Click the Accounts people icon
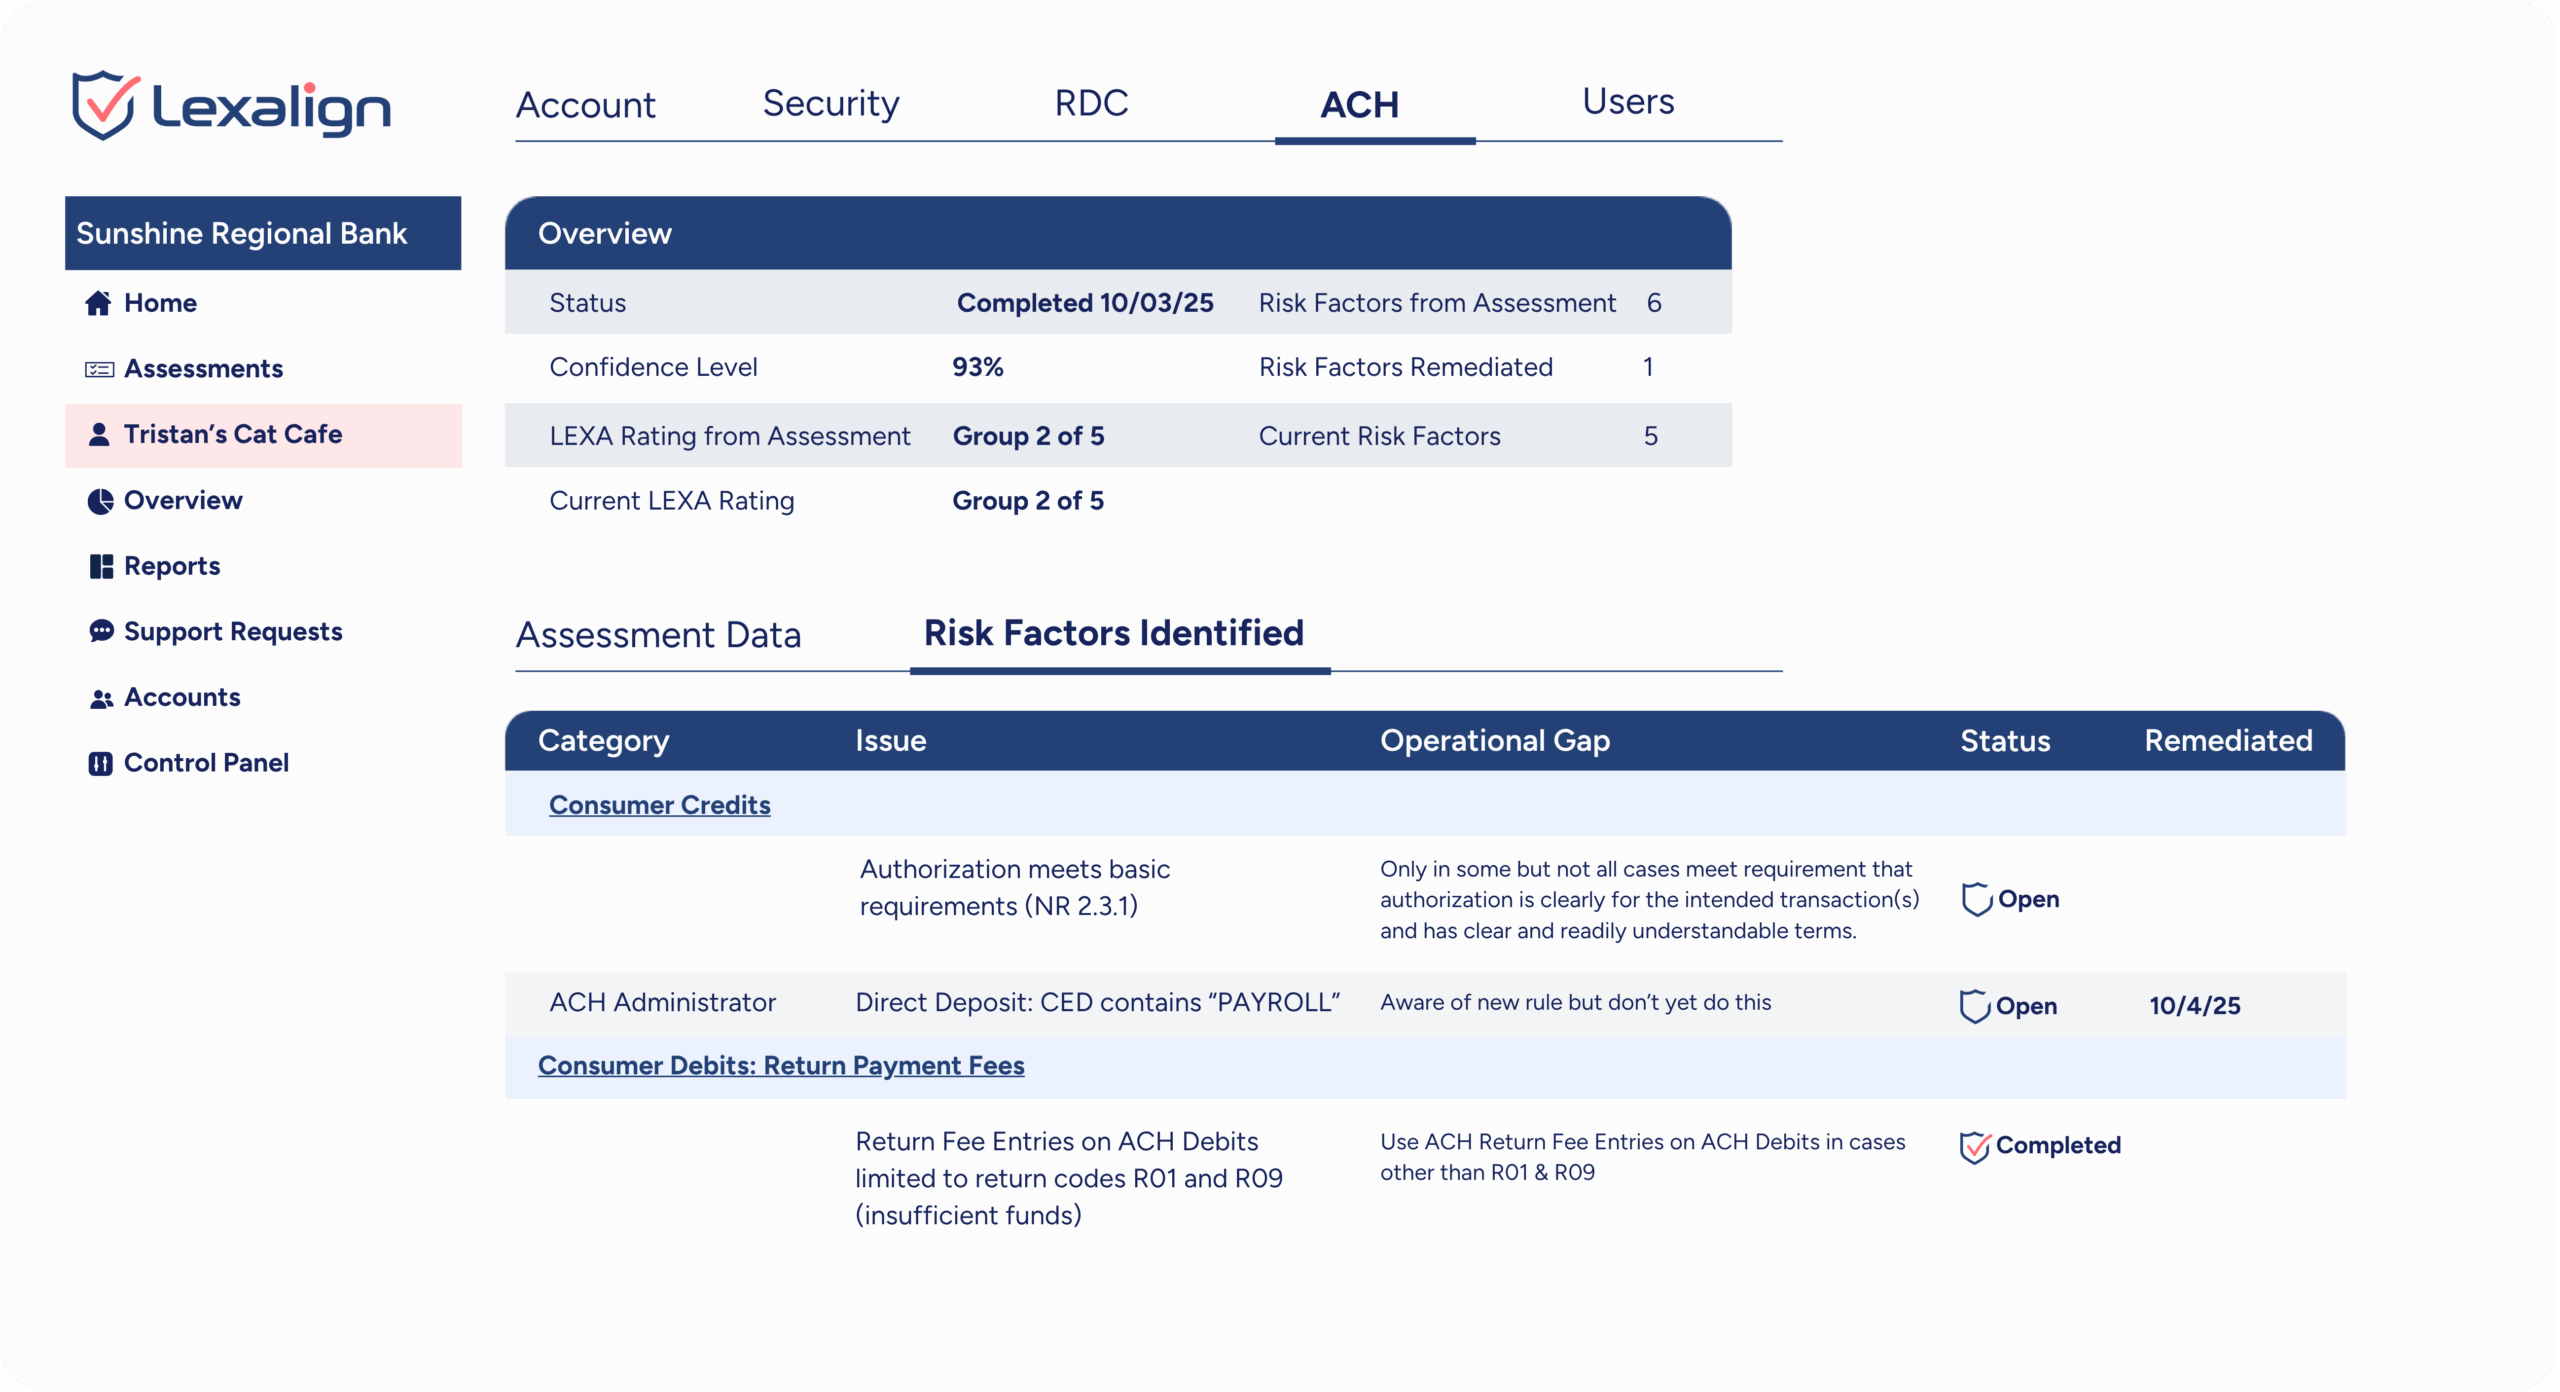The height and width of the screenshot is (1392, 2560). [x=101, y=699]
